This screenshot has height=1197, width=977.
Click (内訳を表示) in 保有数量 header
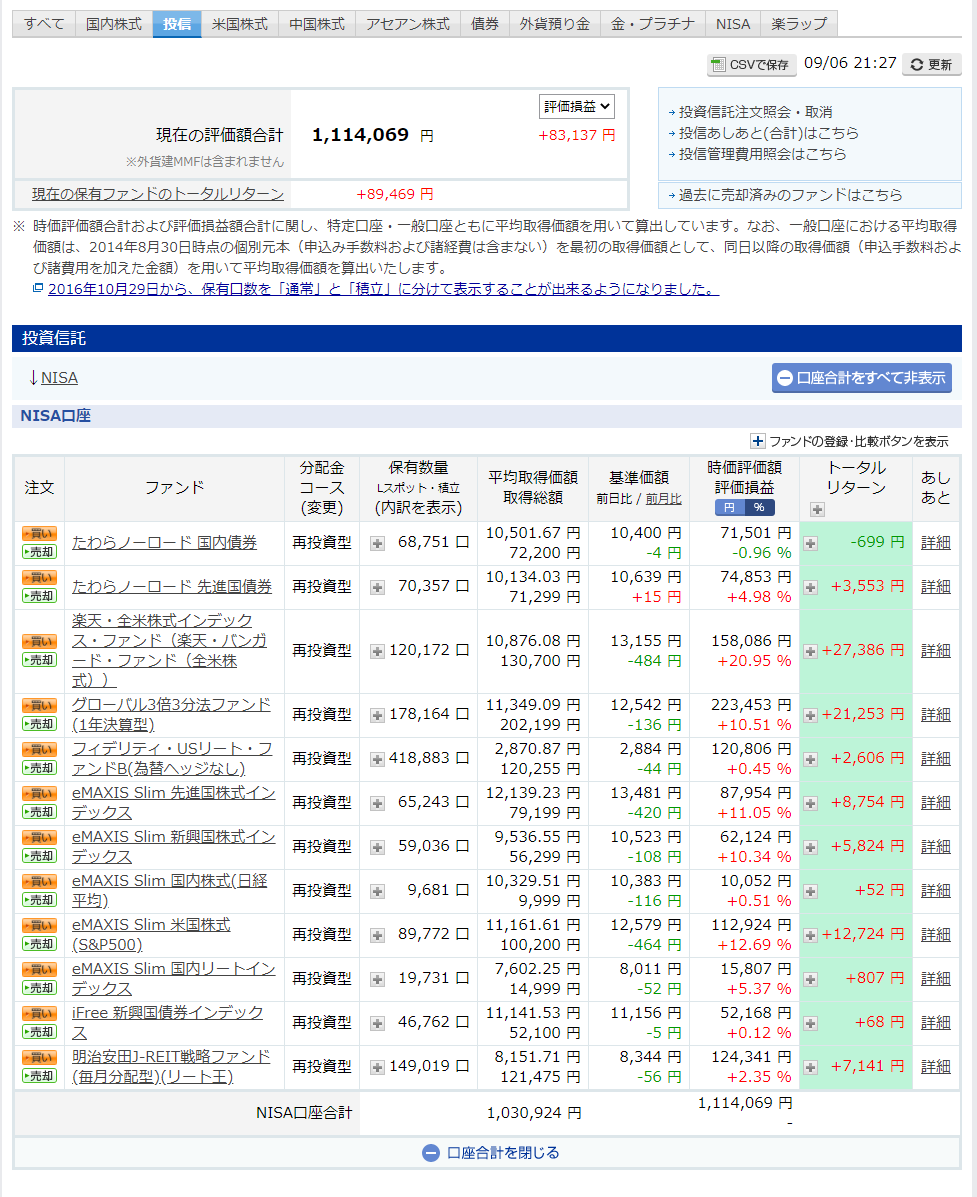point(418,508)
